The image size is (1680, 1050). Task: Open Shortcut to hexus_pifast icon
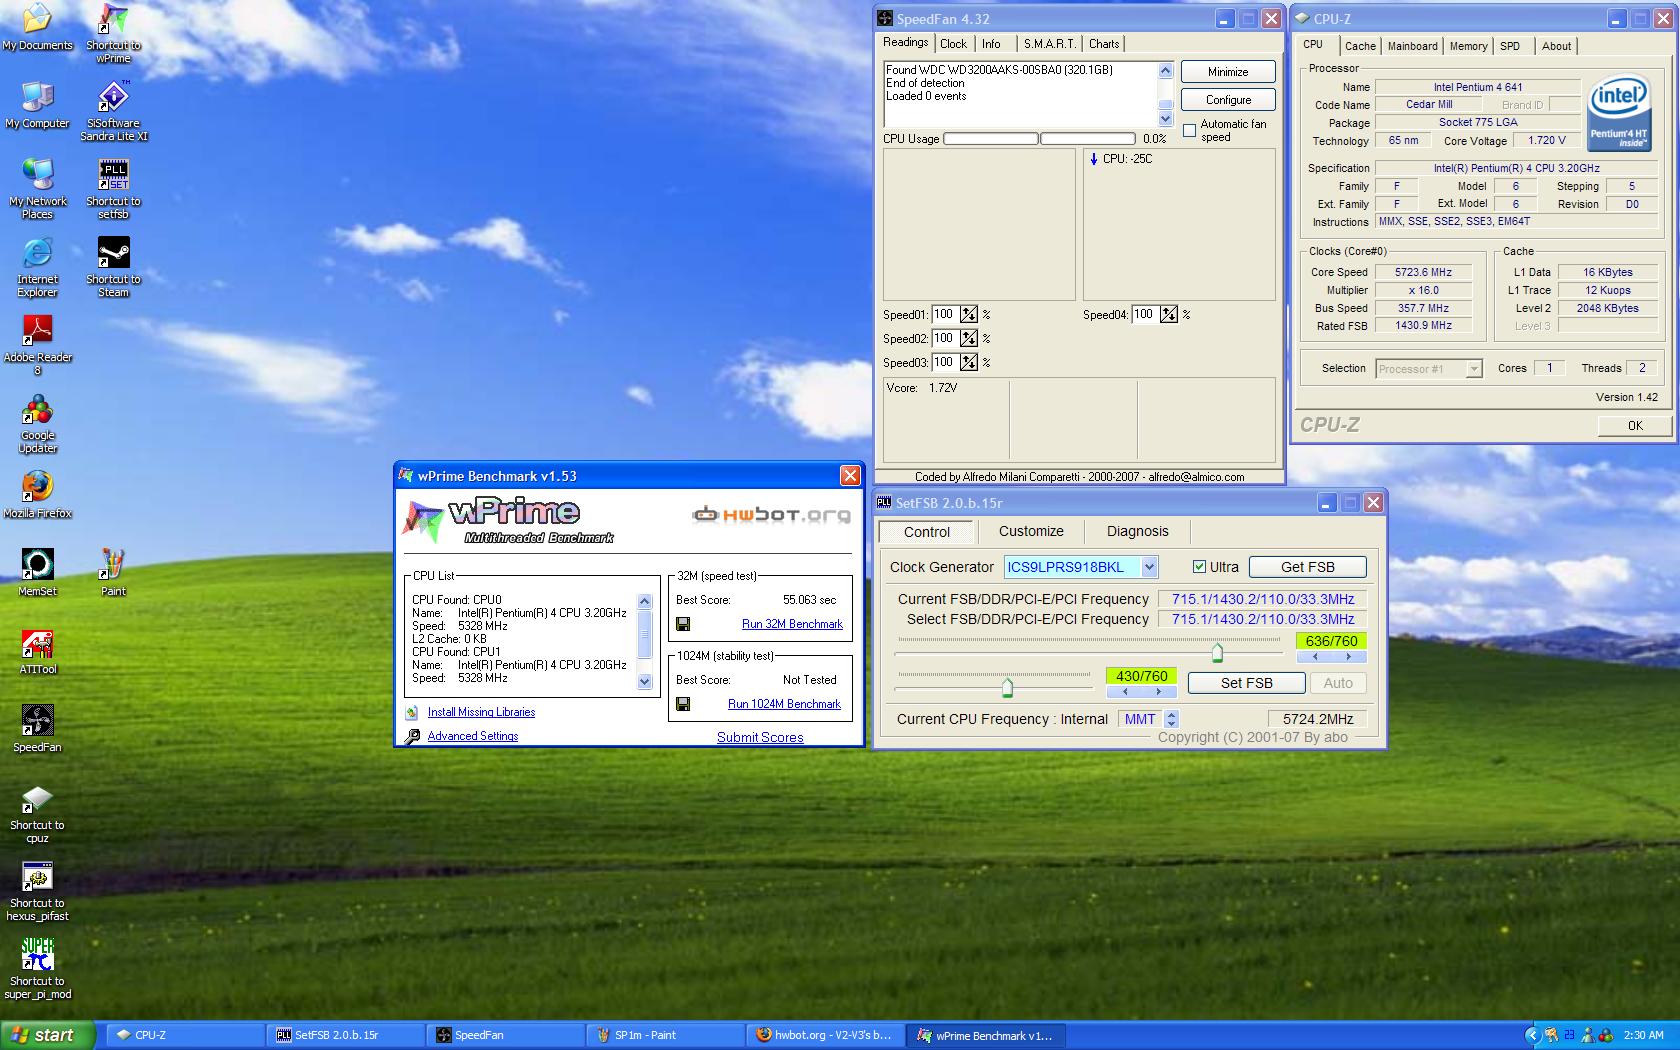click(37, 891)
